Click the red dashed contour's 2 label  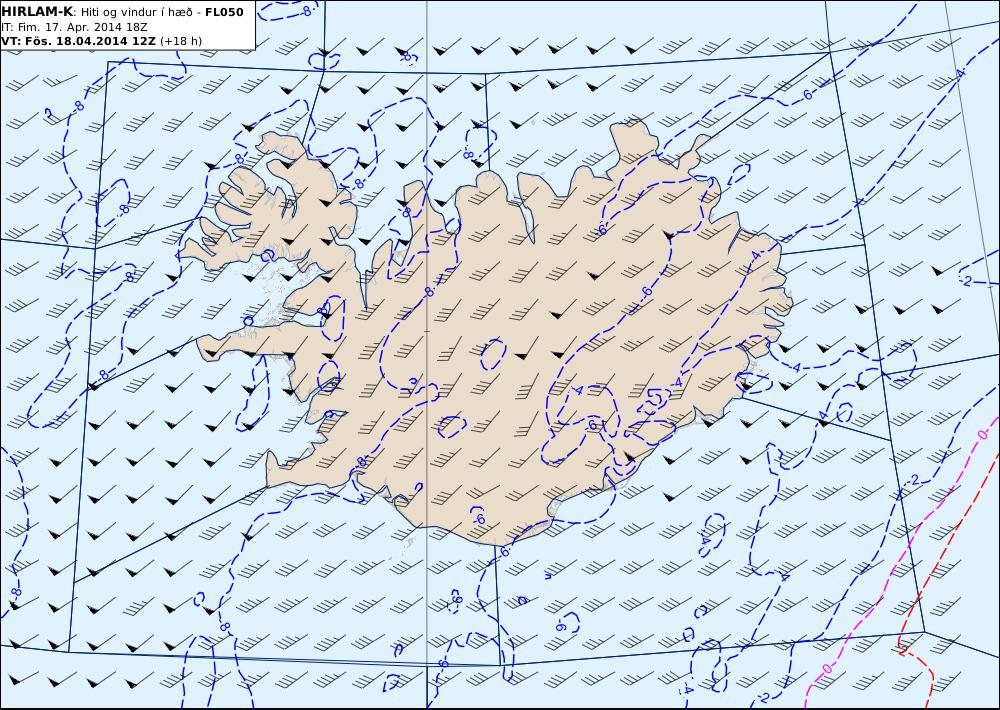tap(903, 649)
